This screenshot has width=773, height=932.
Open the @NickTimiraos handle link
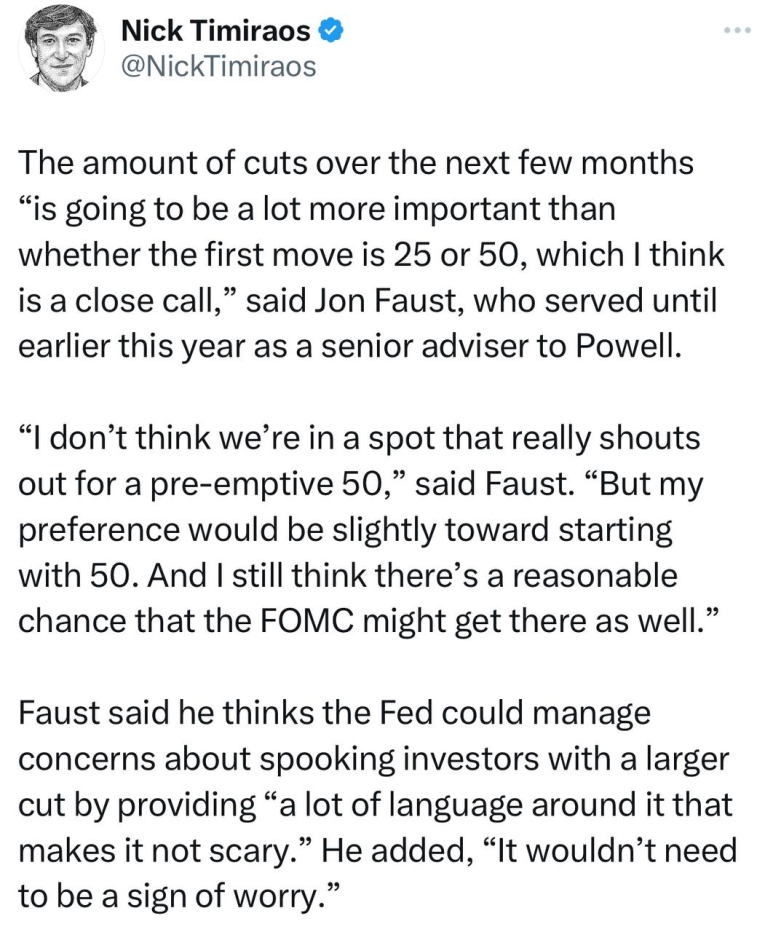[x=218, y=67]
